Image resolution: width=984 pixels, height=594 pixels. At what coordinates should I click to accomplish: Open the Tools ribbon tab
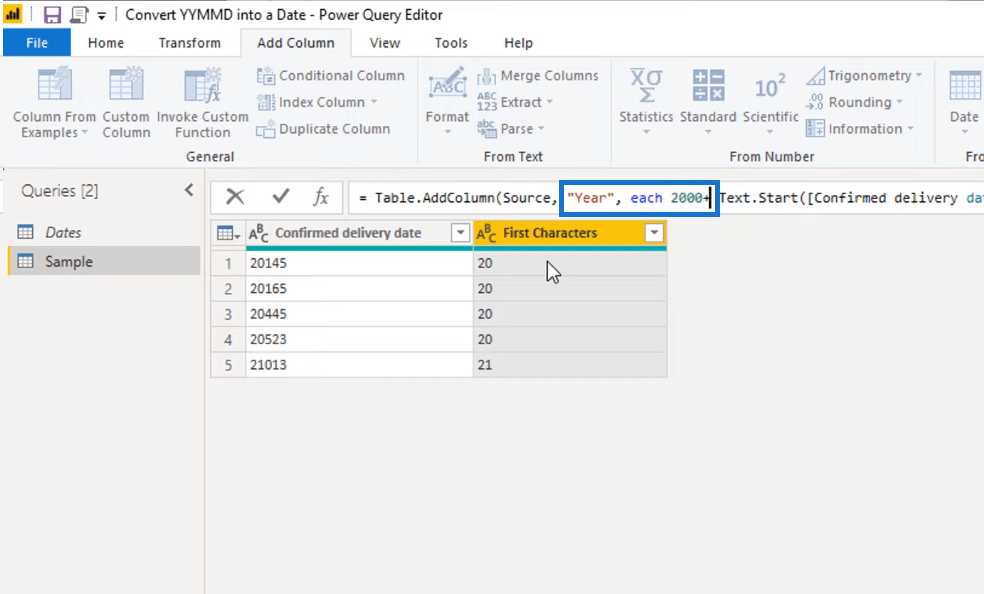451,43
